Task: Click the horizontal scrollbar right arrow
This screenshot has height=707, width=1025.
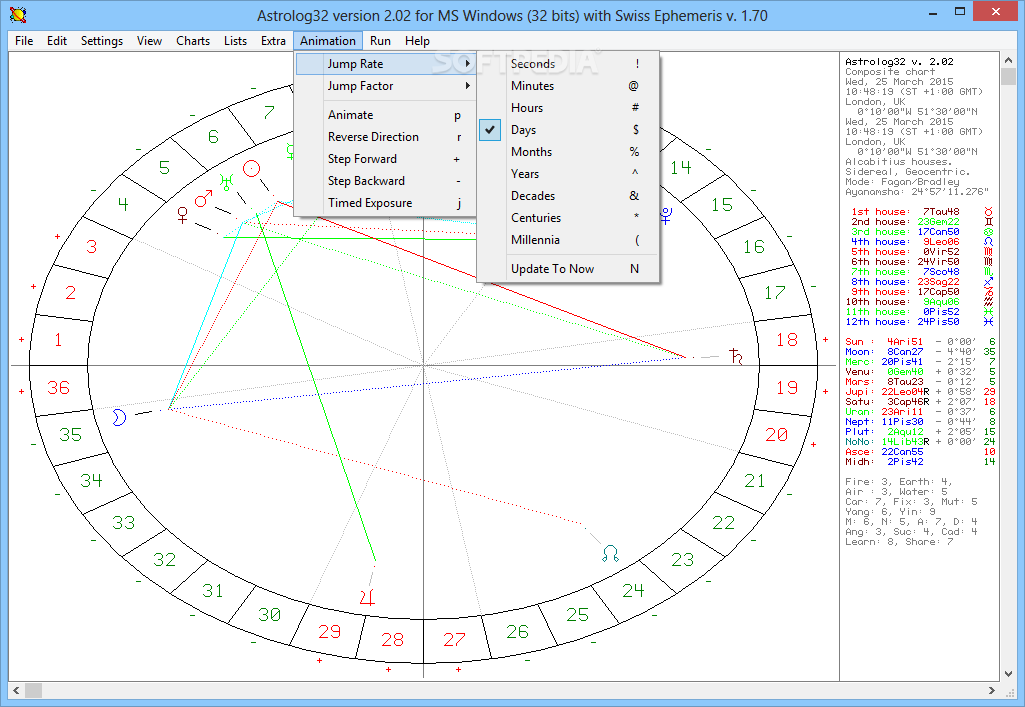Action: pyautogui.click(x=992, y=690)
